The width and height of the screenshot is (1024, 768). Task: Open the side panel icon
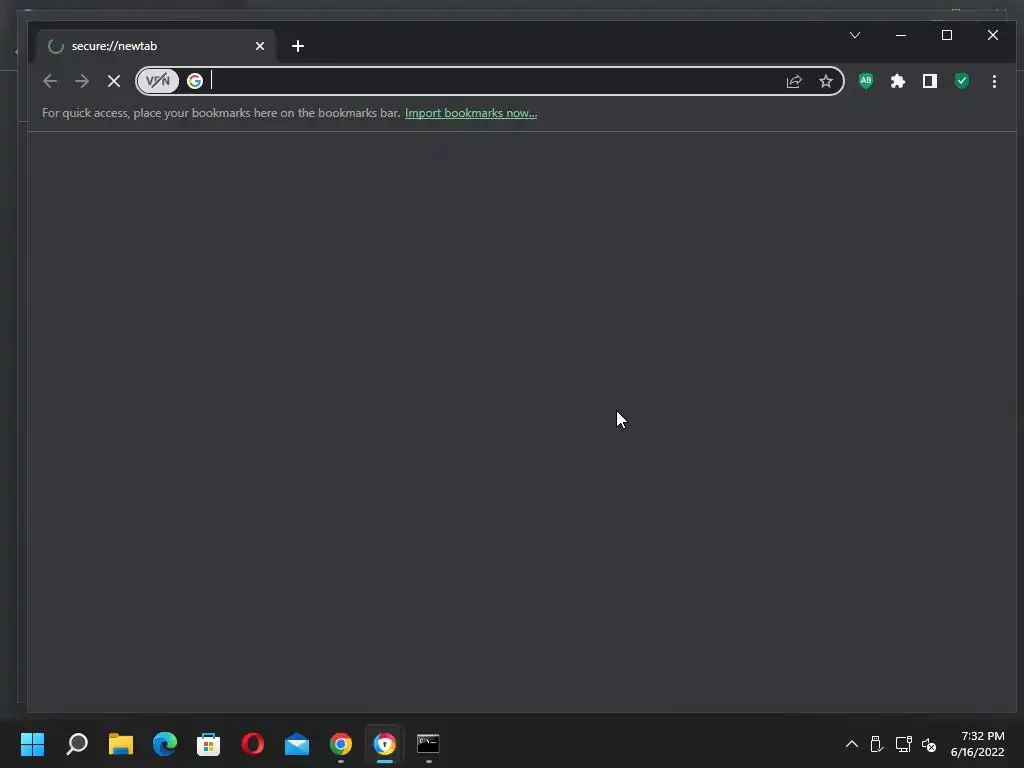(929, 81)
